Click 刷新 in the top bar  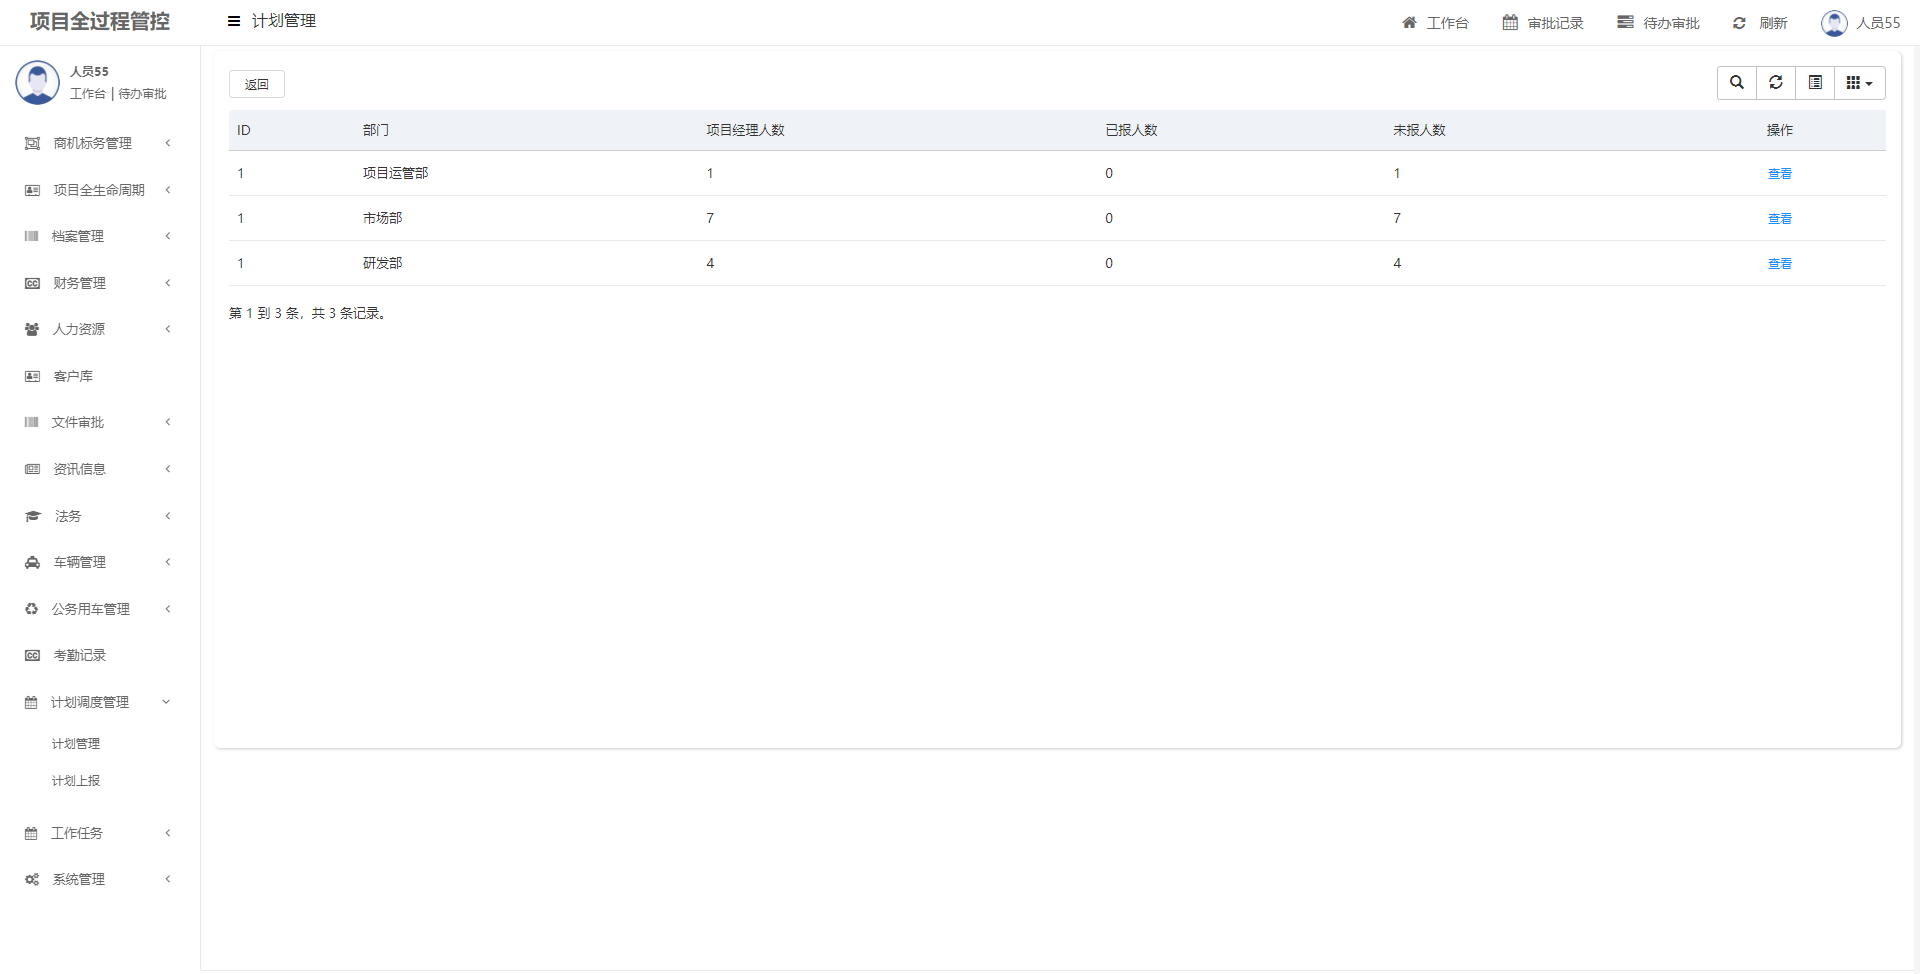point(1760,23)
